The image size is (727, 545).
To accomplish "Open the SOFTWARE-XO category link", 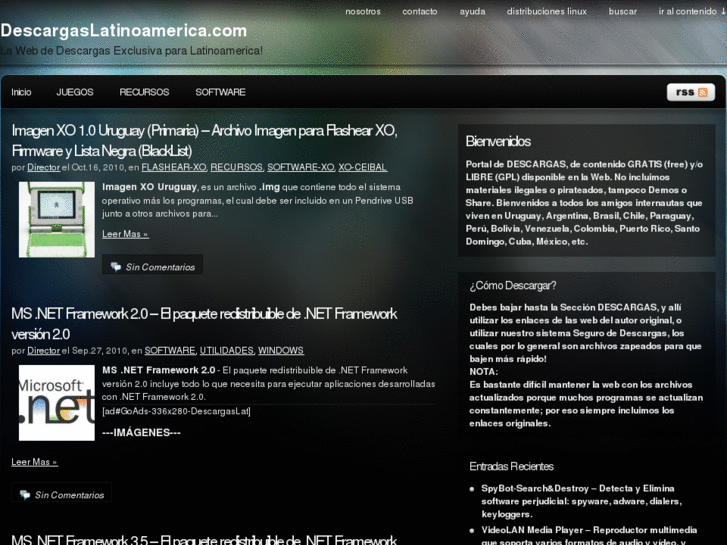I will [301, 167].
